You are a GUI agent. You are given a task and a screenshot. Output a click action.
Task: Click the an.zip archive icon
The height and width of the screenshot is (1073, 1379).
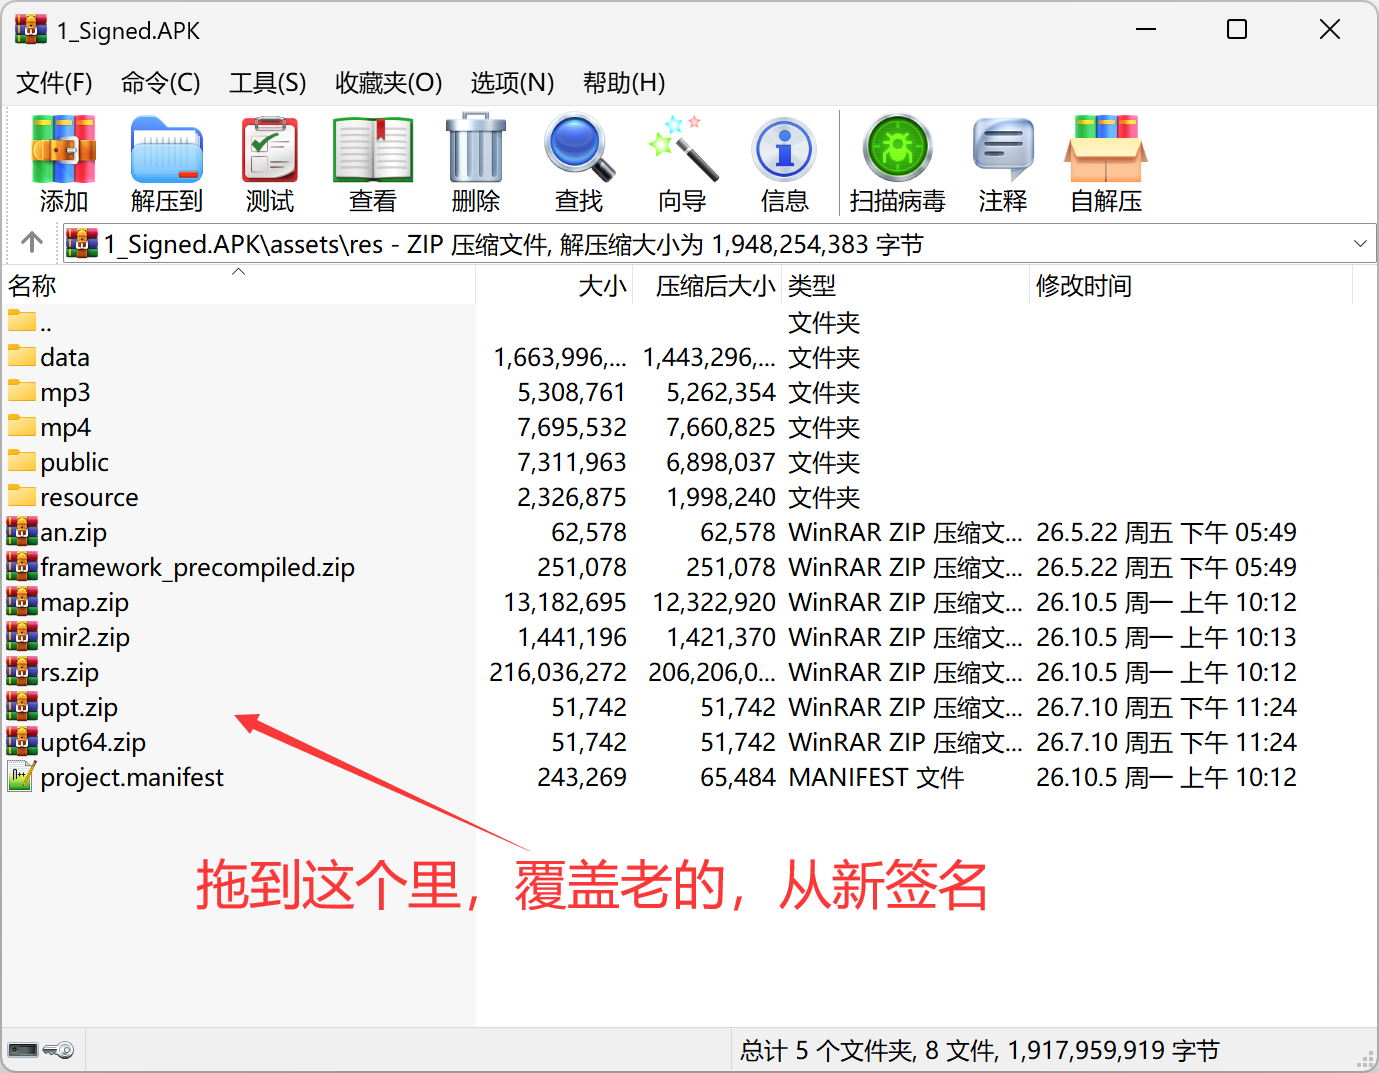(22, 531)
